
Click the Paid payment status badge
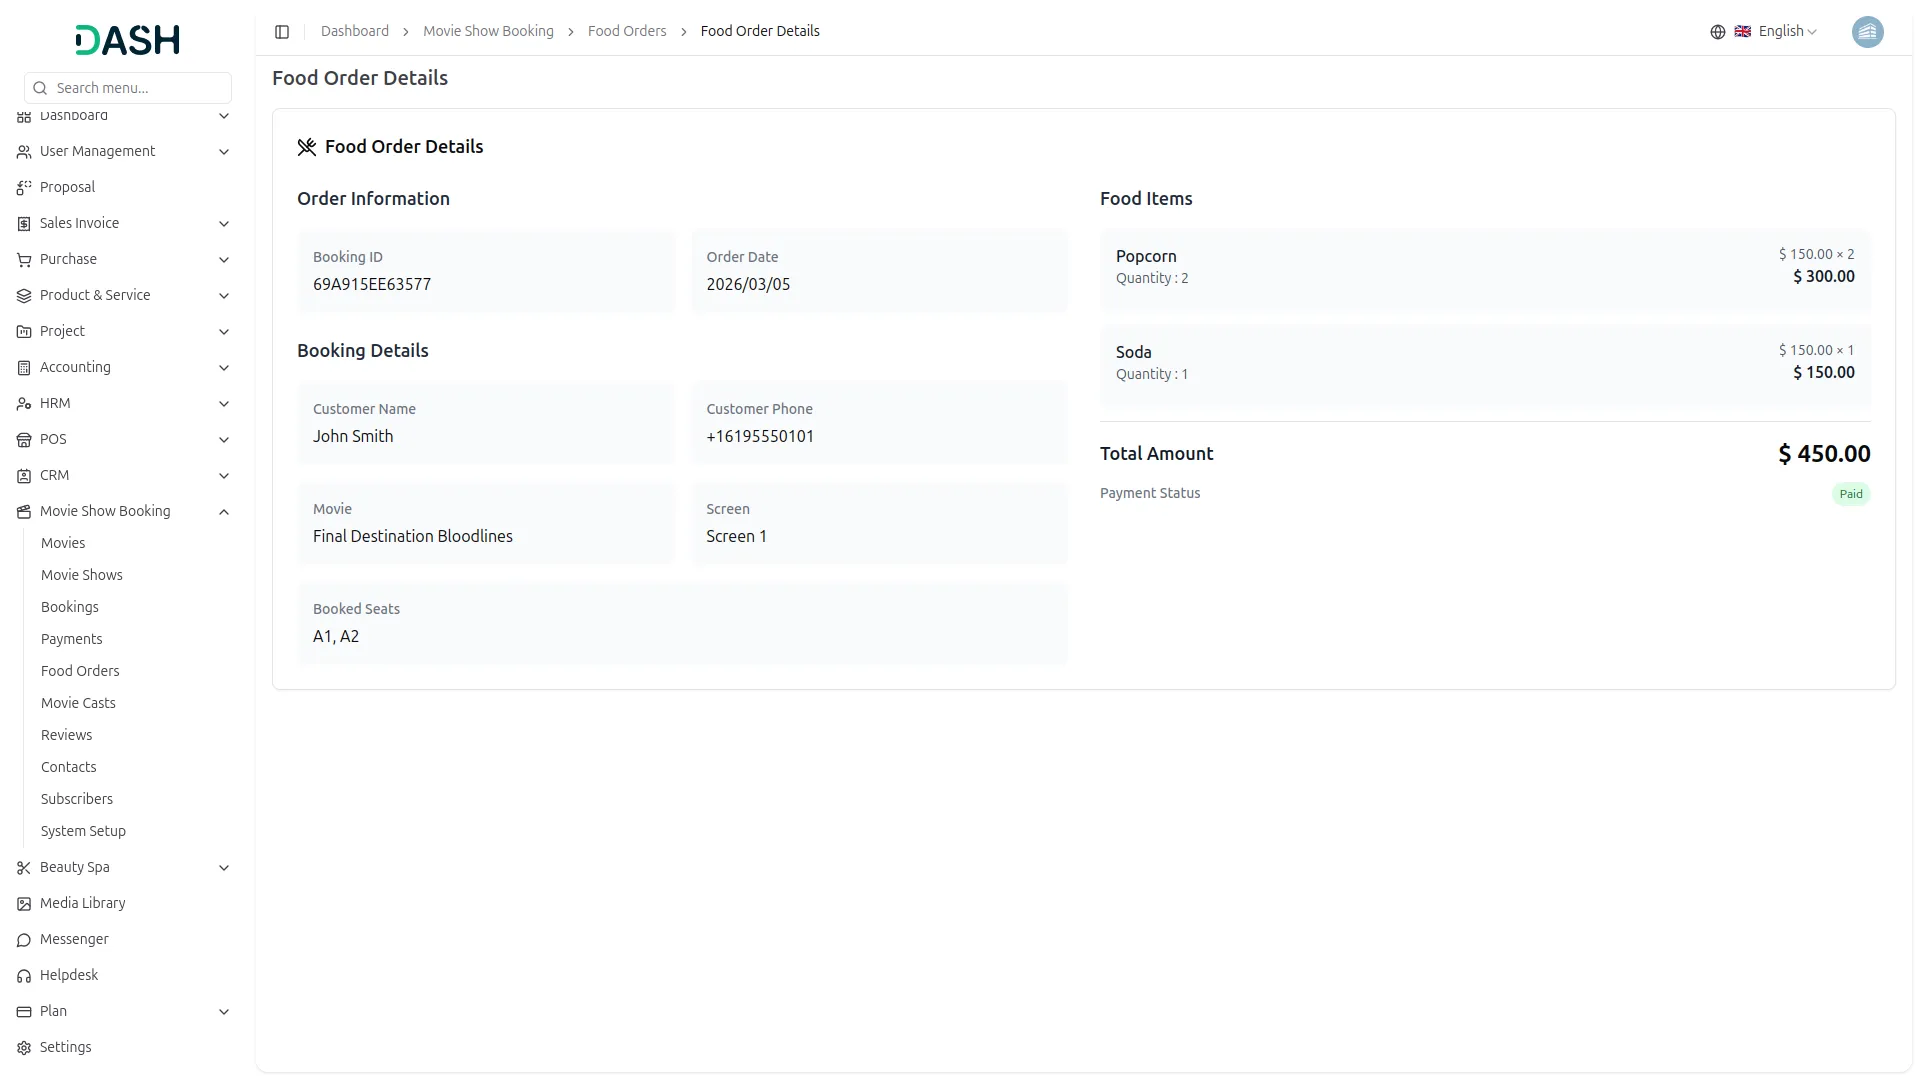point(1850,493)
